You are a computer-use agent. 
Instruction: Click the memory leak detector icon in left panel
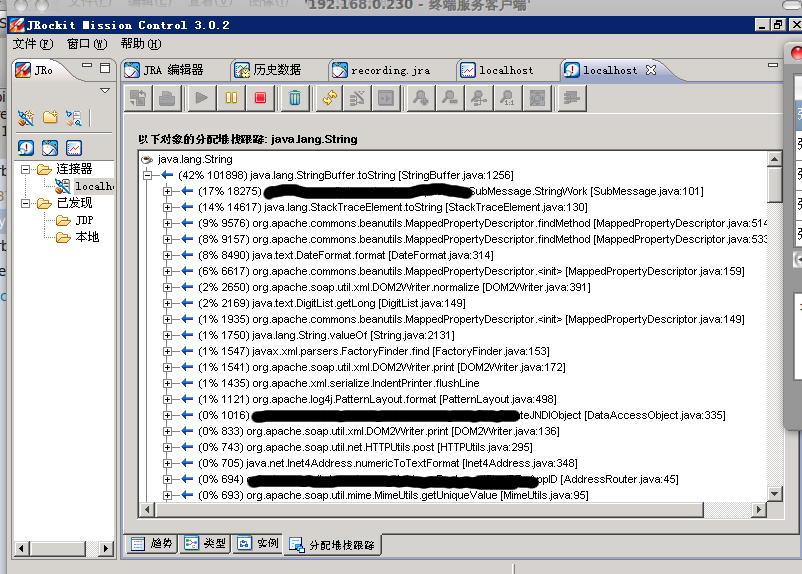pyautogui.click(x=26, y=148)
